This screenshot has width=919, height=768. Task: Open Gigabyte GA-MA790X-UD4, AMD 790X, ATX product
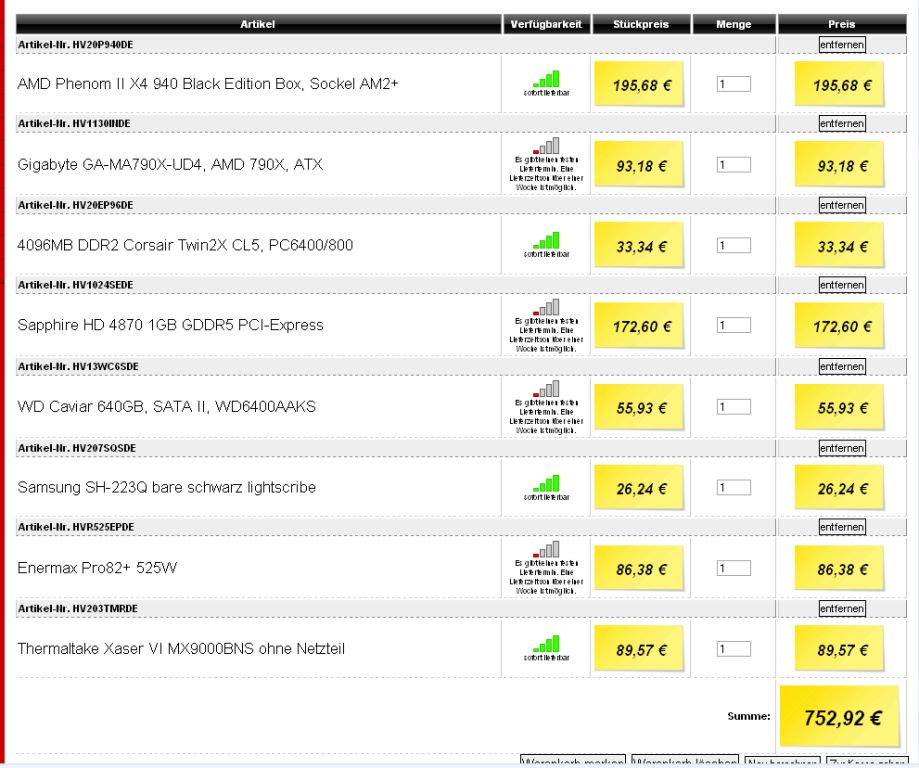[170, 165]
